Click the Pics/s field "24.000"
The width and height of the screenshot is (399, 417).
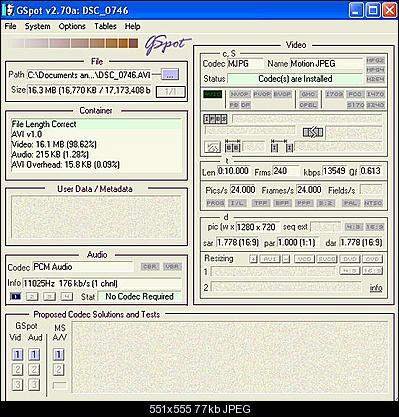click(243, 190)
